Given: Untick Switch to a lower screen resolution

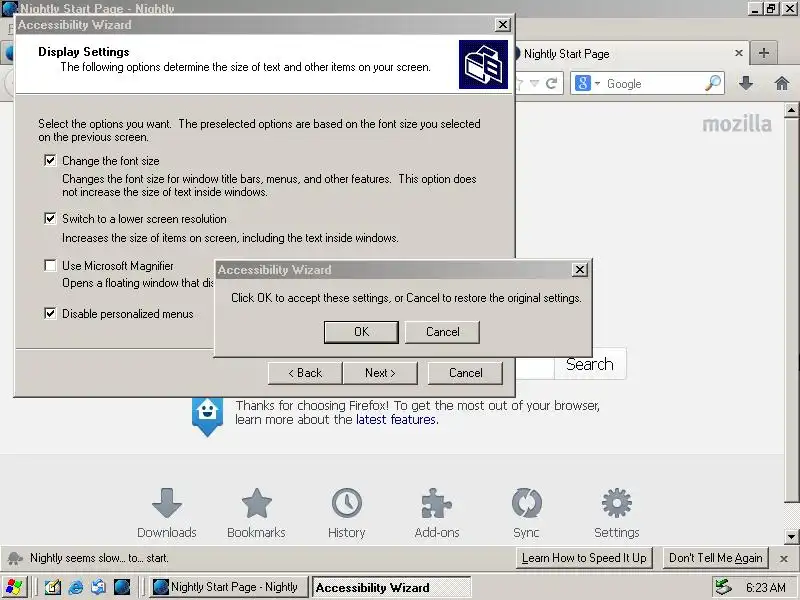Looking at the screenshot, I should [50, 219].
